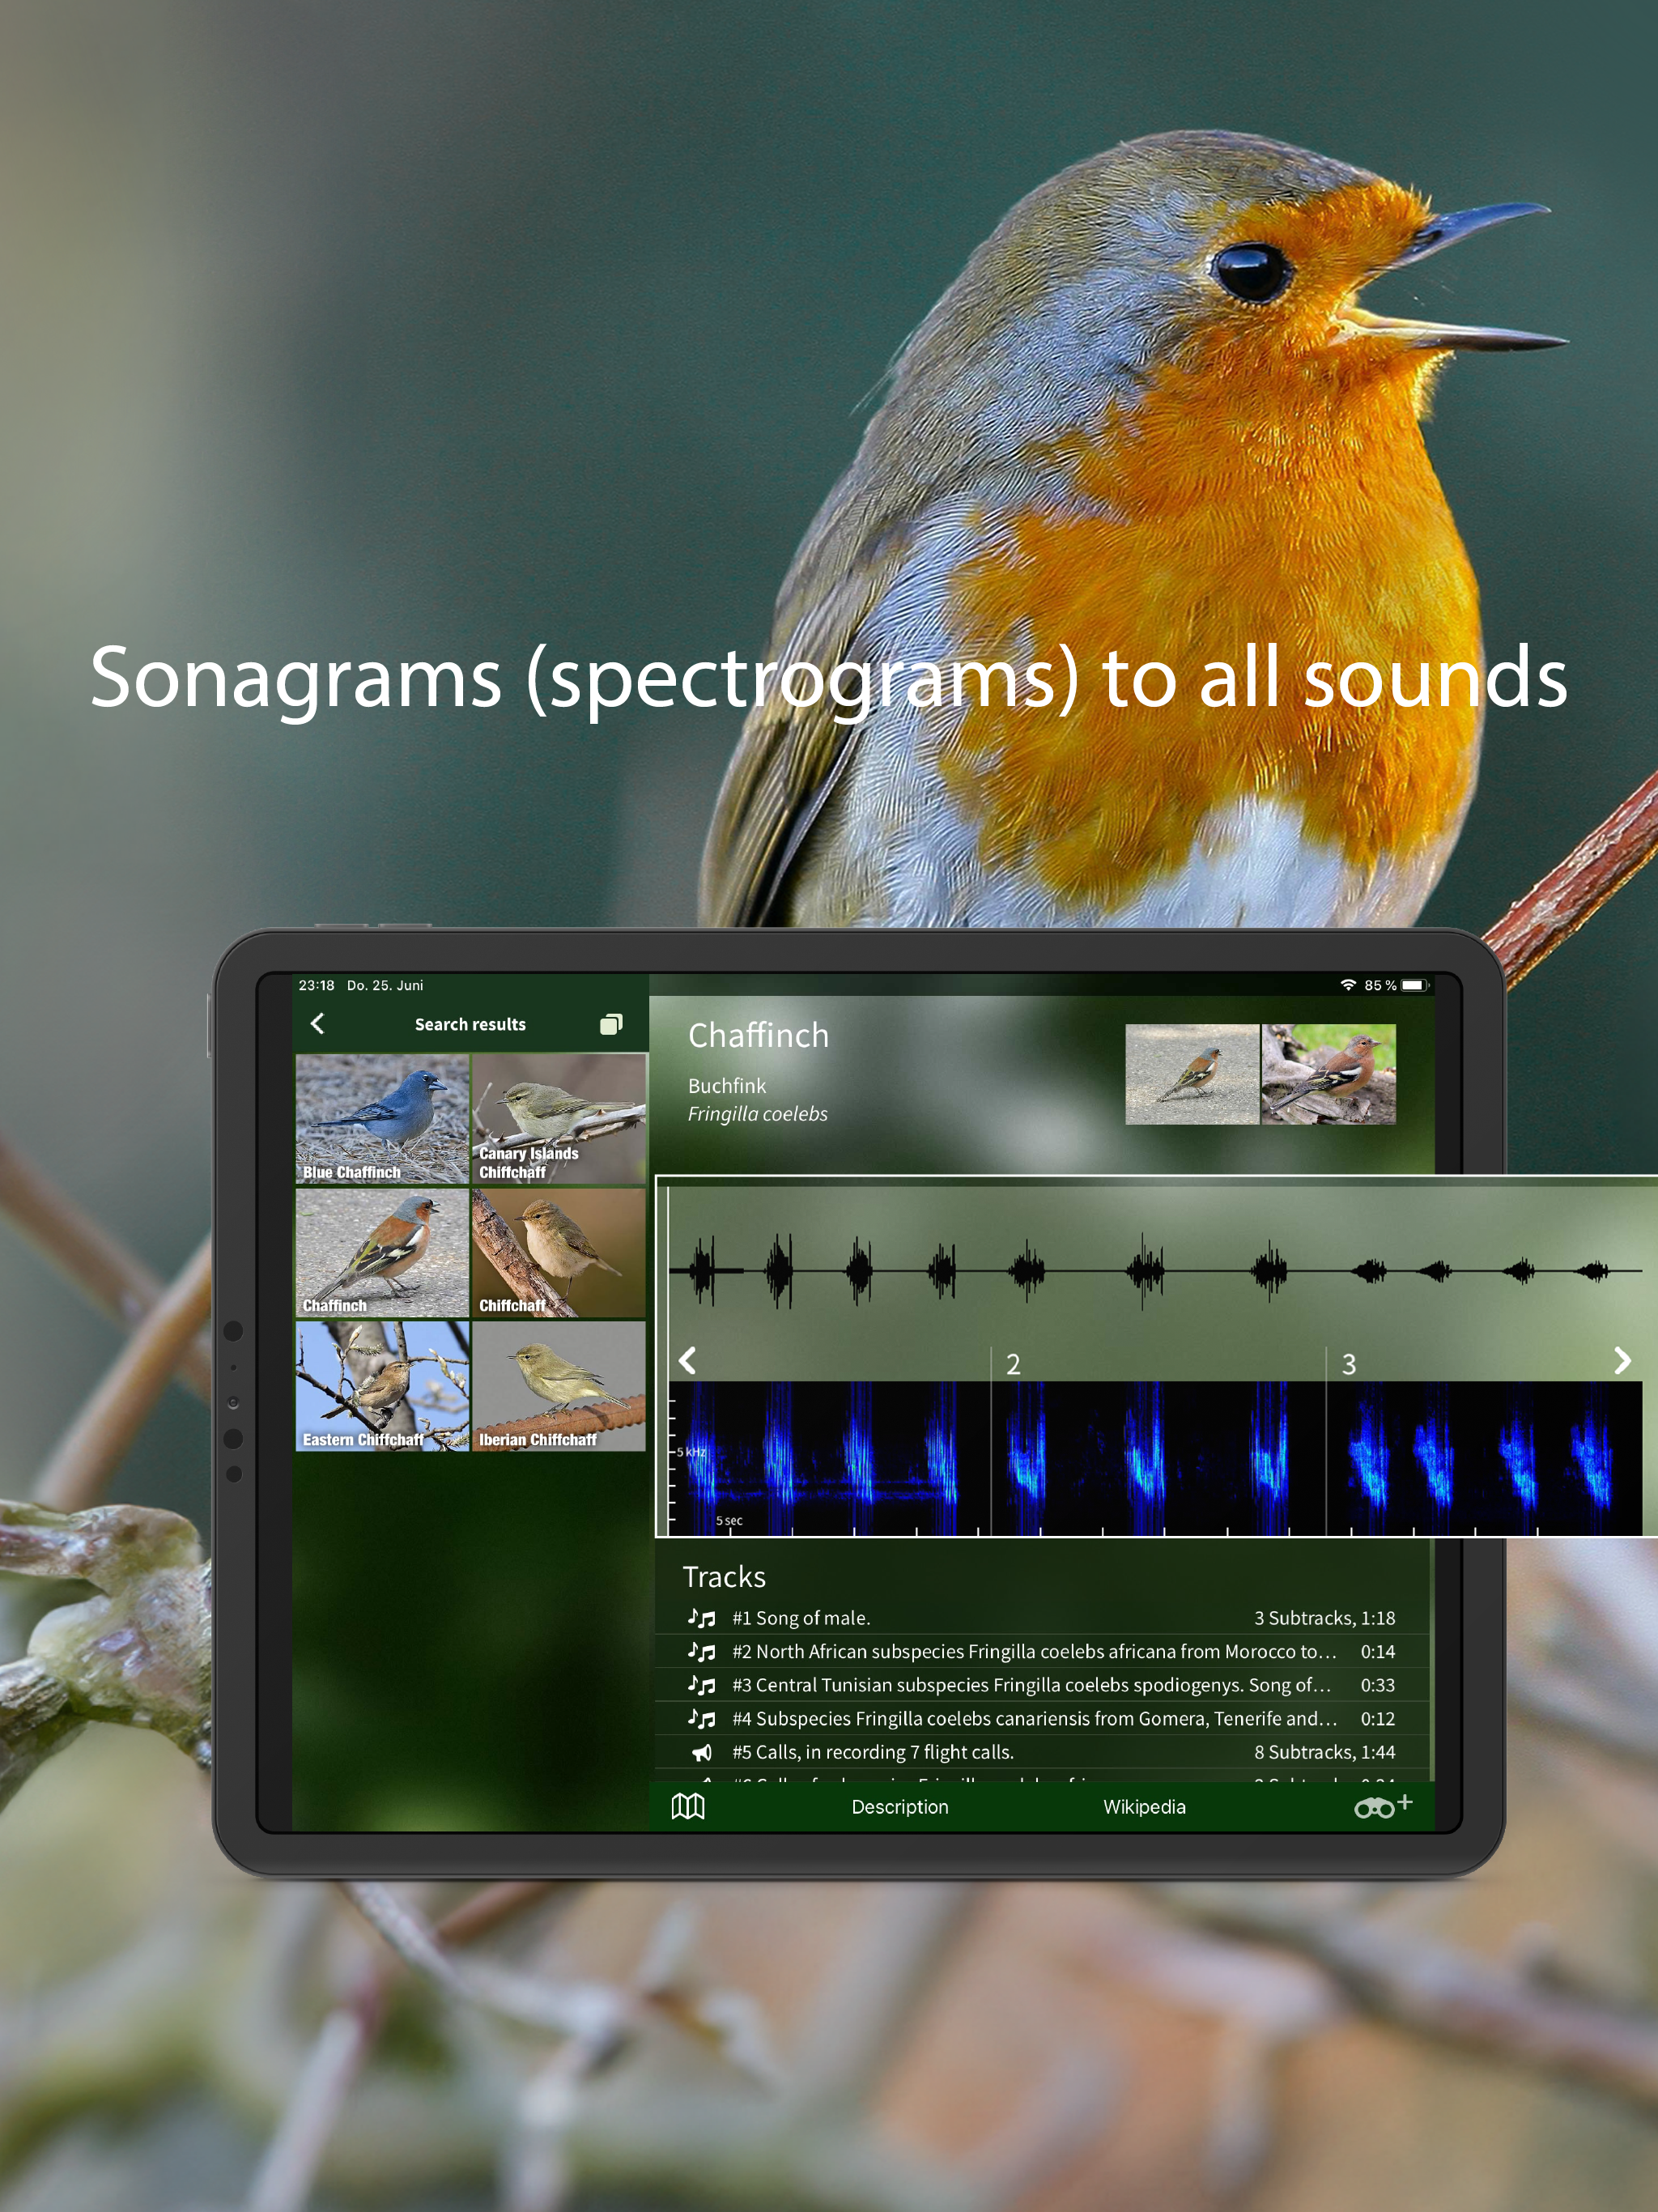The width and height of the screenshot is (1658, 2212).
Task: Tap the note icon for track #3
Action: (x=702, y=1685)
